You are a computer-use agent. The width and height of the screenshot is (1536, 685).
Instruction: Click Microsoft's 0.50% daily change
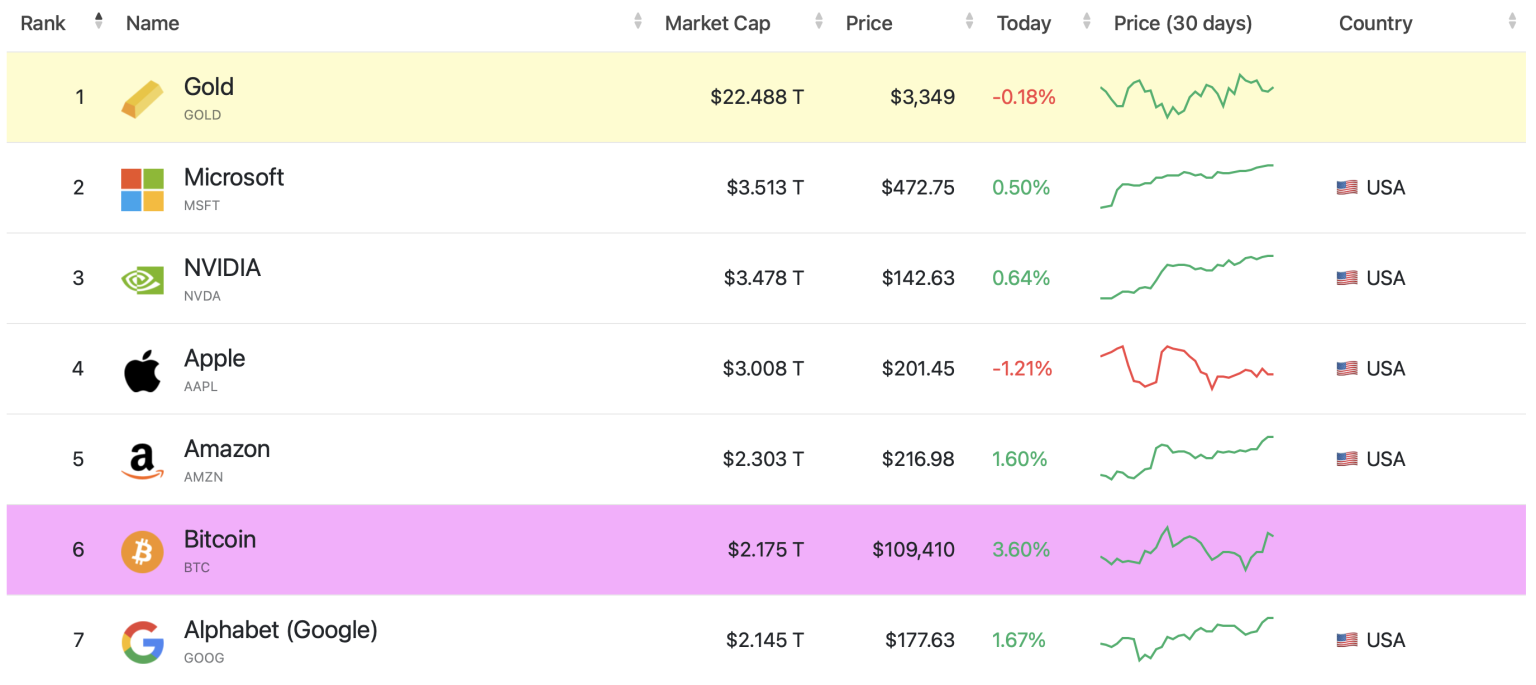(x=1021, y=187)
